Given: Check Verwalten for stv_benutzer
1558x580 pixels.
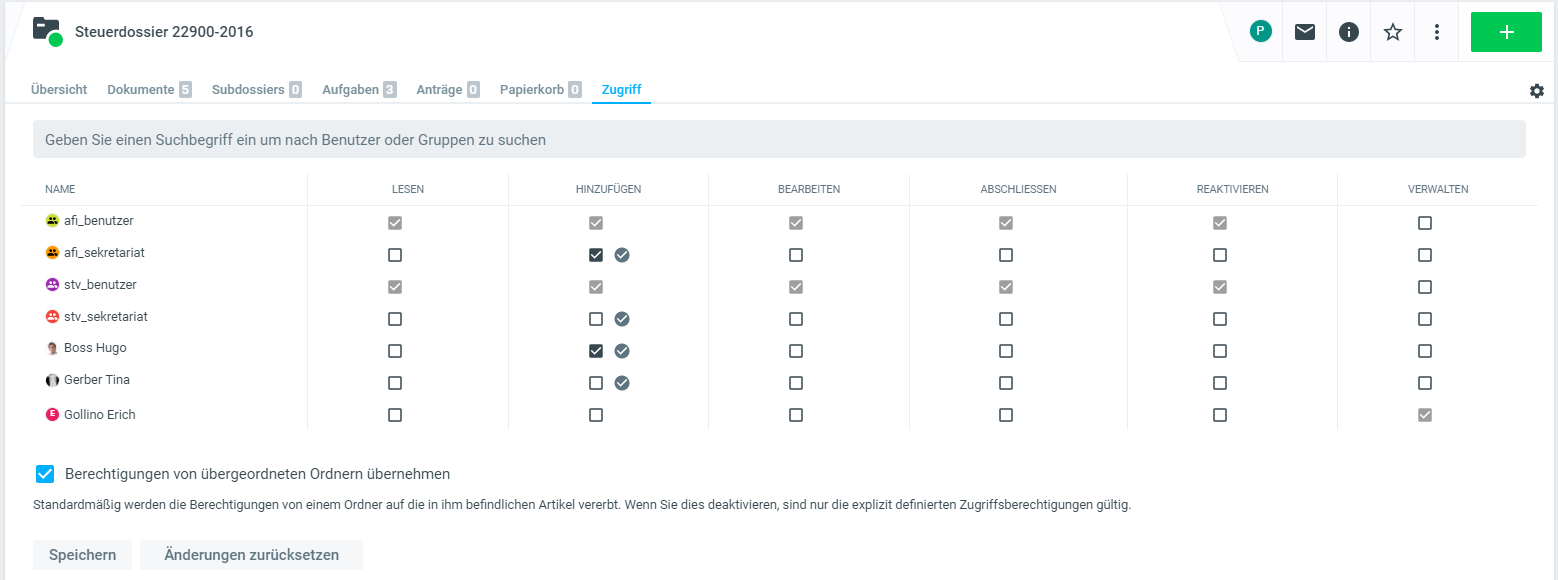Looking at the screenshot, I should pyautogui.click(x=1425, y=287).
